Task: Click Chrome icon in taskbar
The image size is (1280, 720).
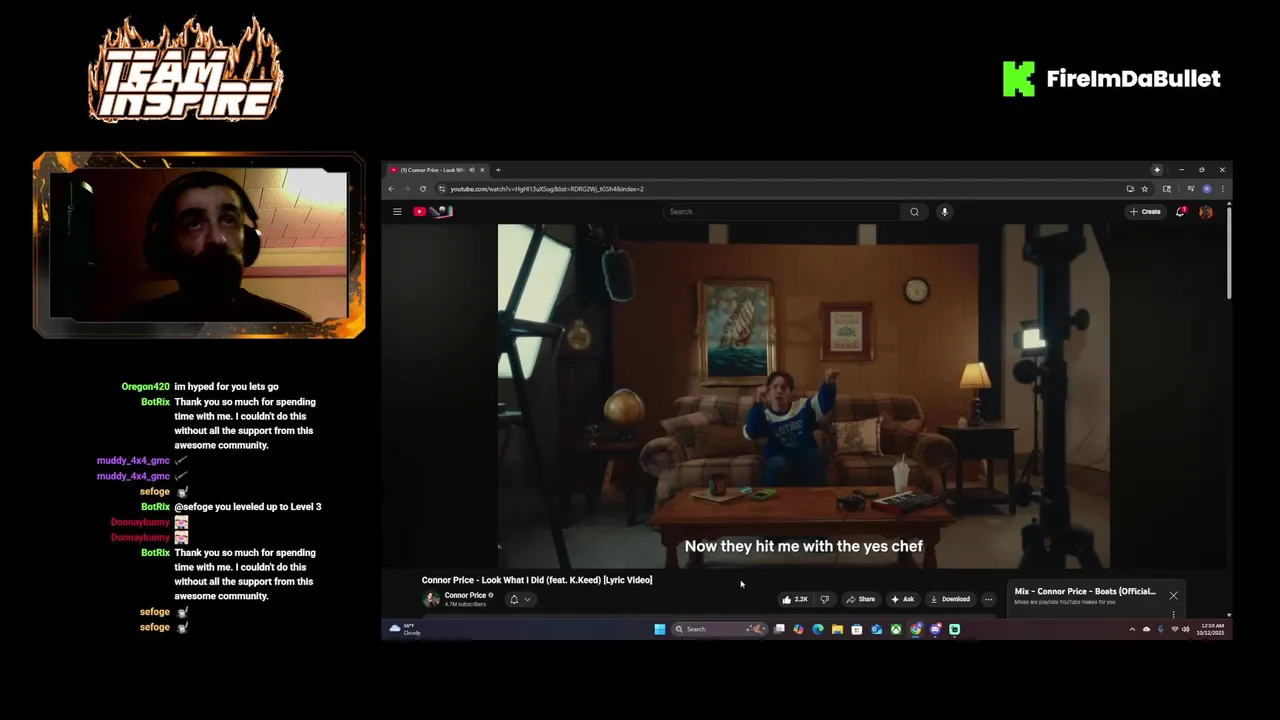Action: 916,629
